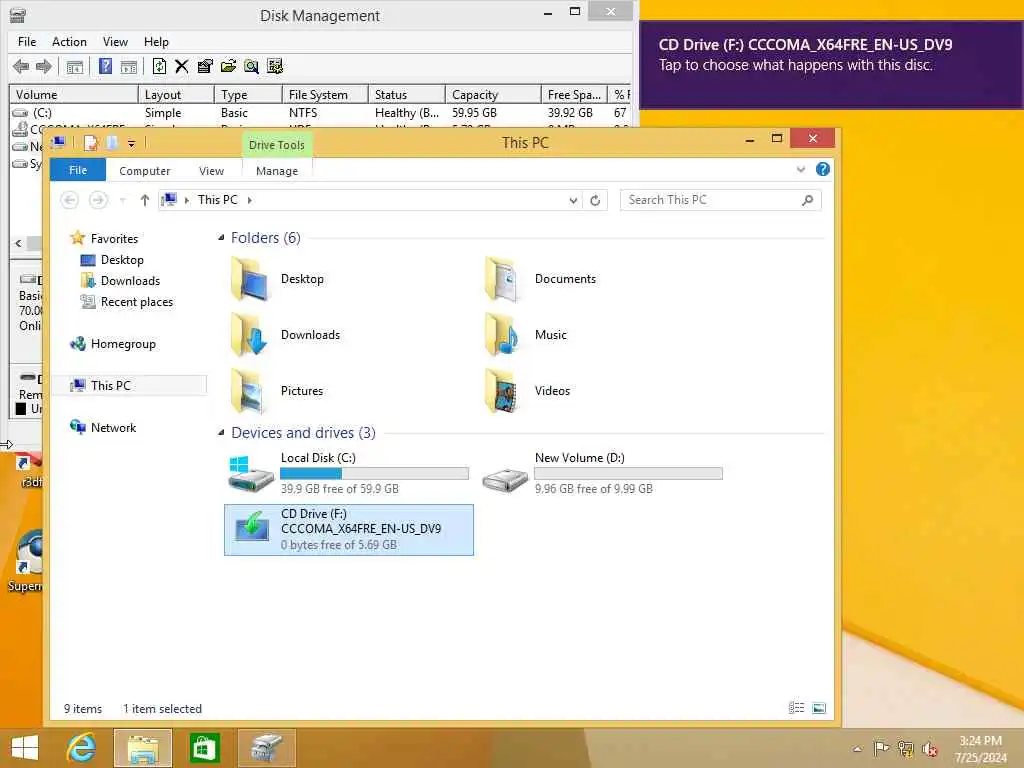This screenshot has width=1024, height=768.
Task: Click the Search This PC field
Action: click(720, 200)
